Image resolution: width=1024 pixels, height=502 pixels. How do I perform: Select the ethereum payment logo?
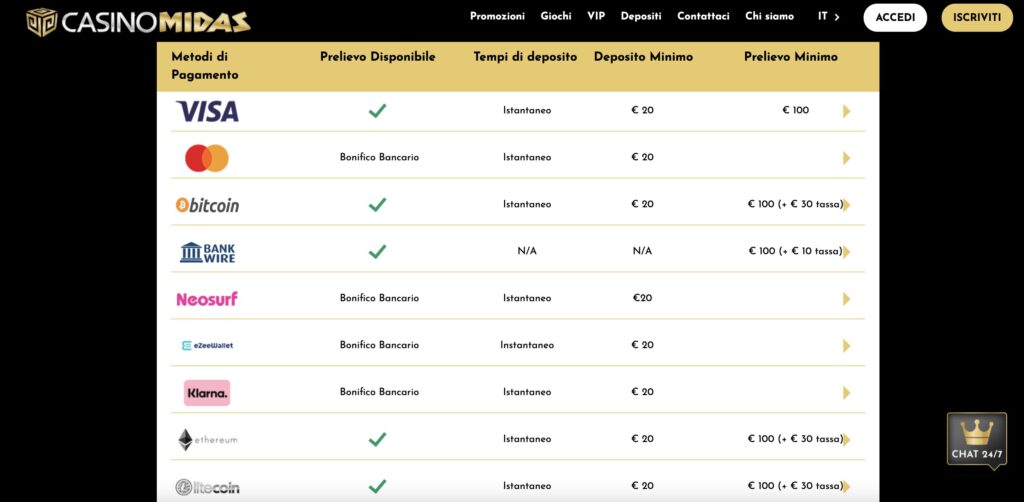point(207,440)
